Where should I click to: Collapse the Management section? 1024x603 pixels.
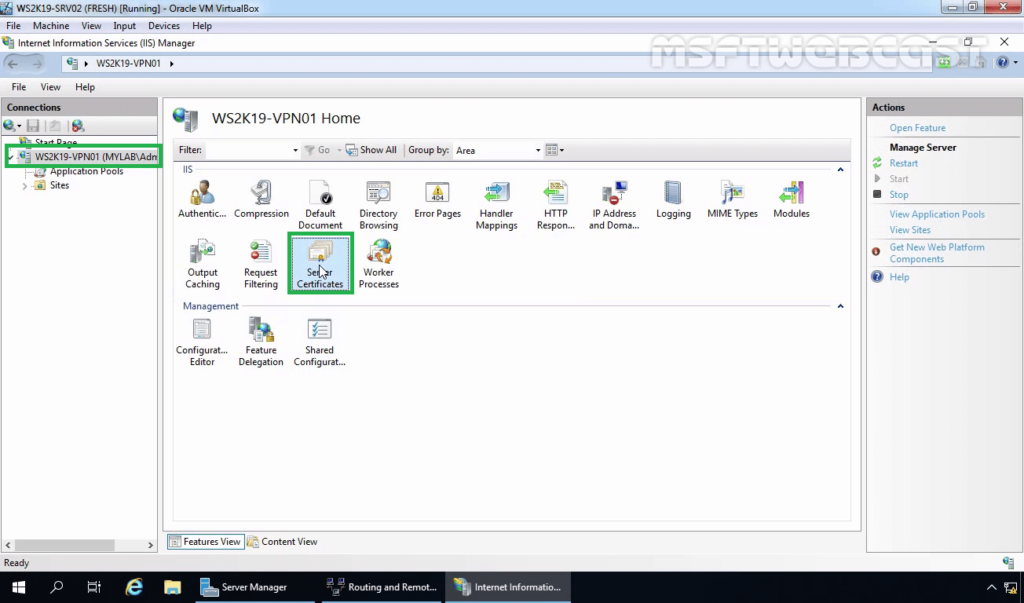coord(840,306)
